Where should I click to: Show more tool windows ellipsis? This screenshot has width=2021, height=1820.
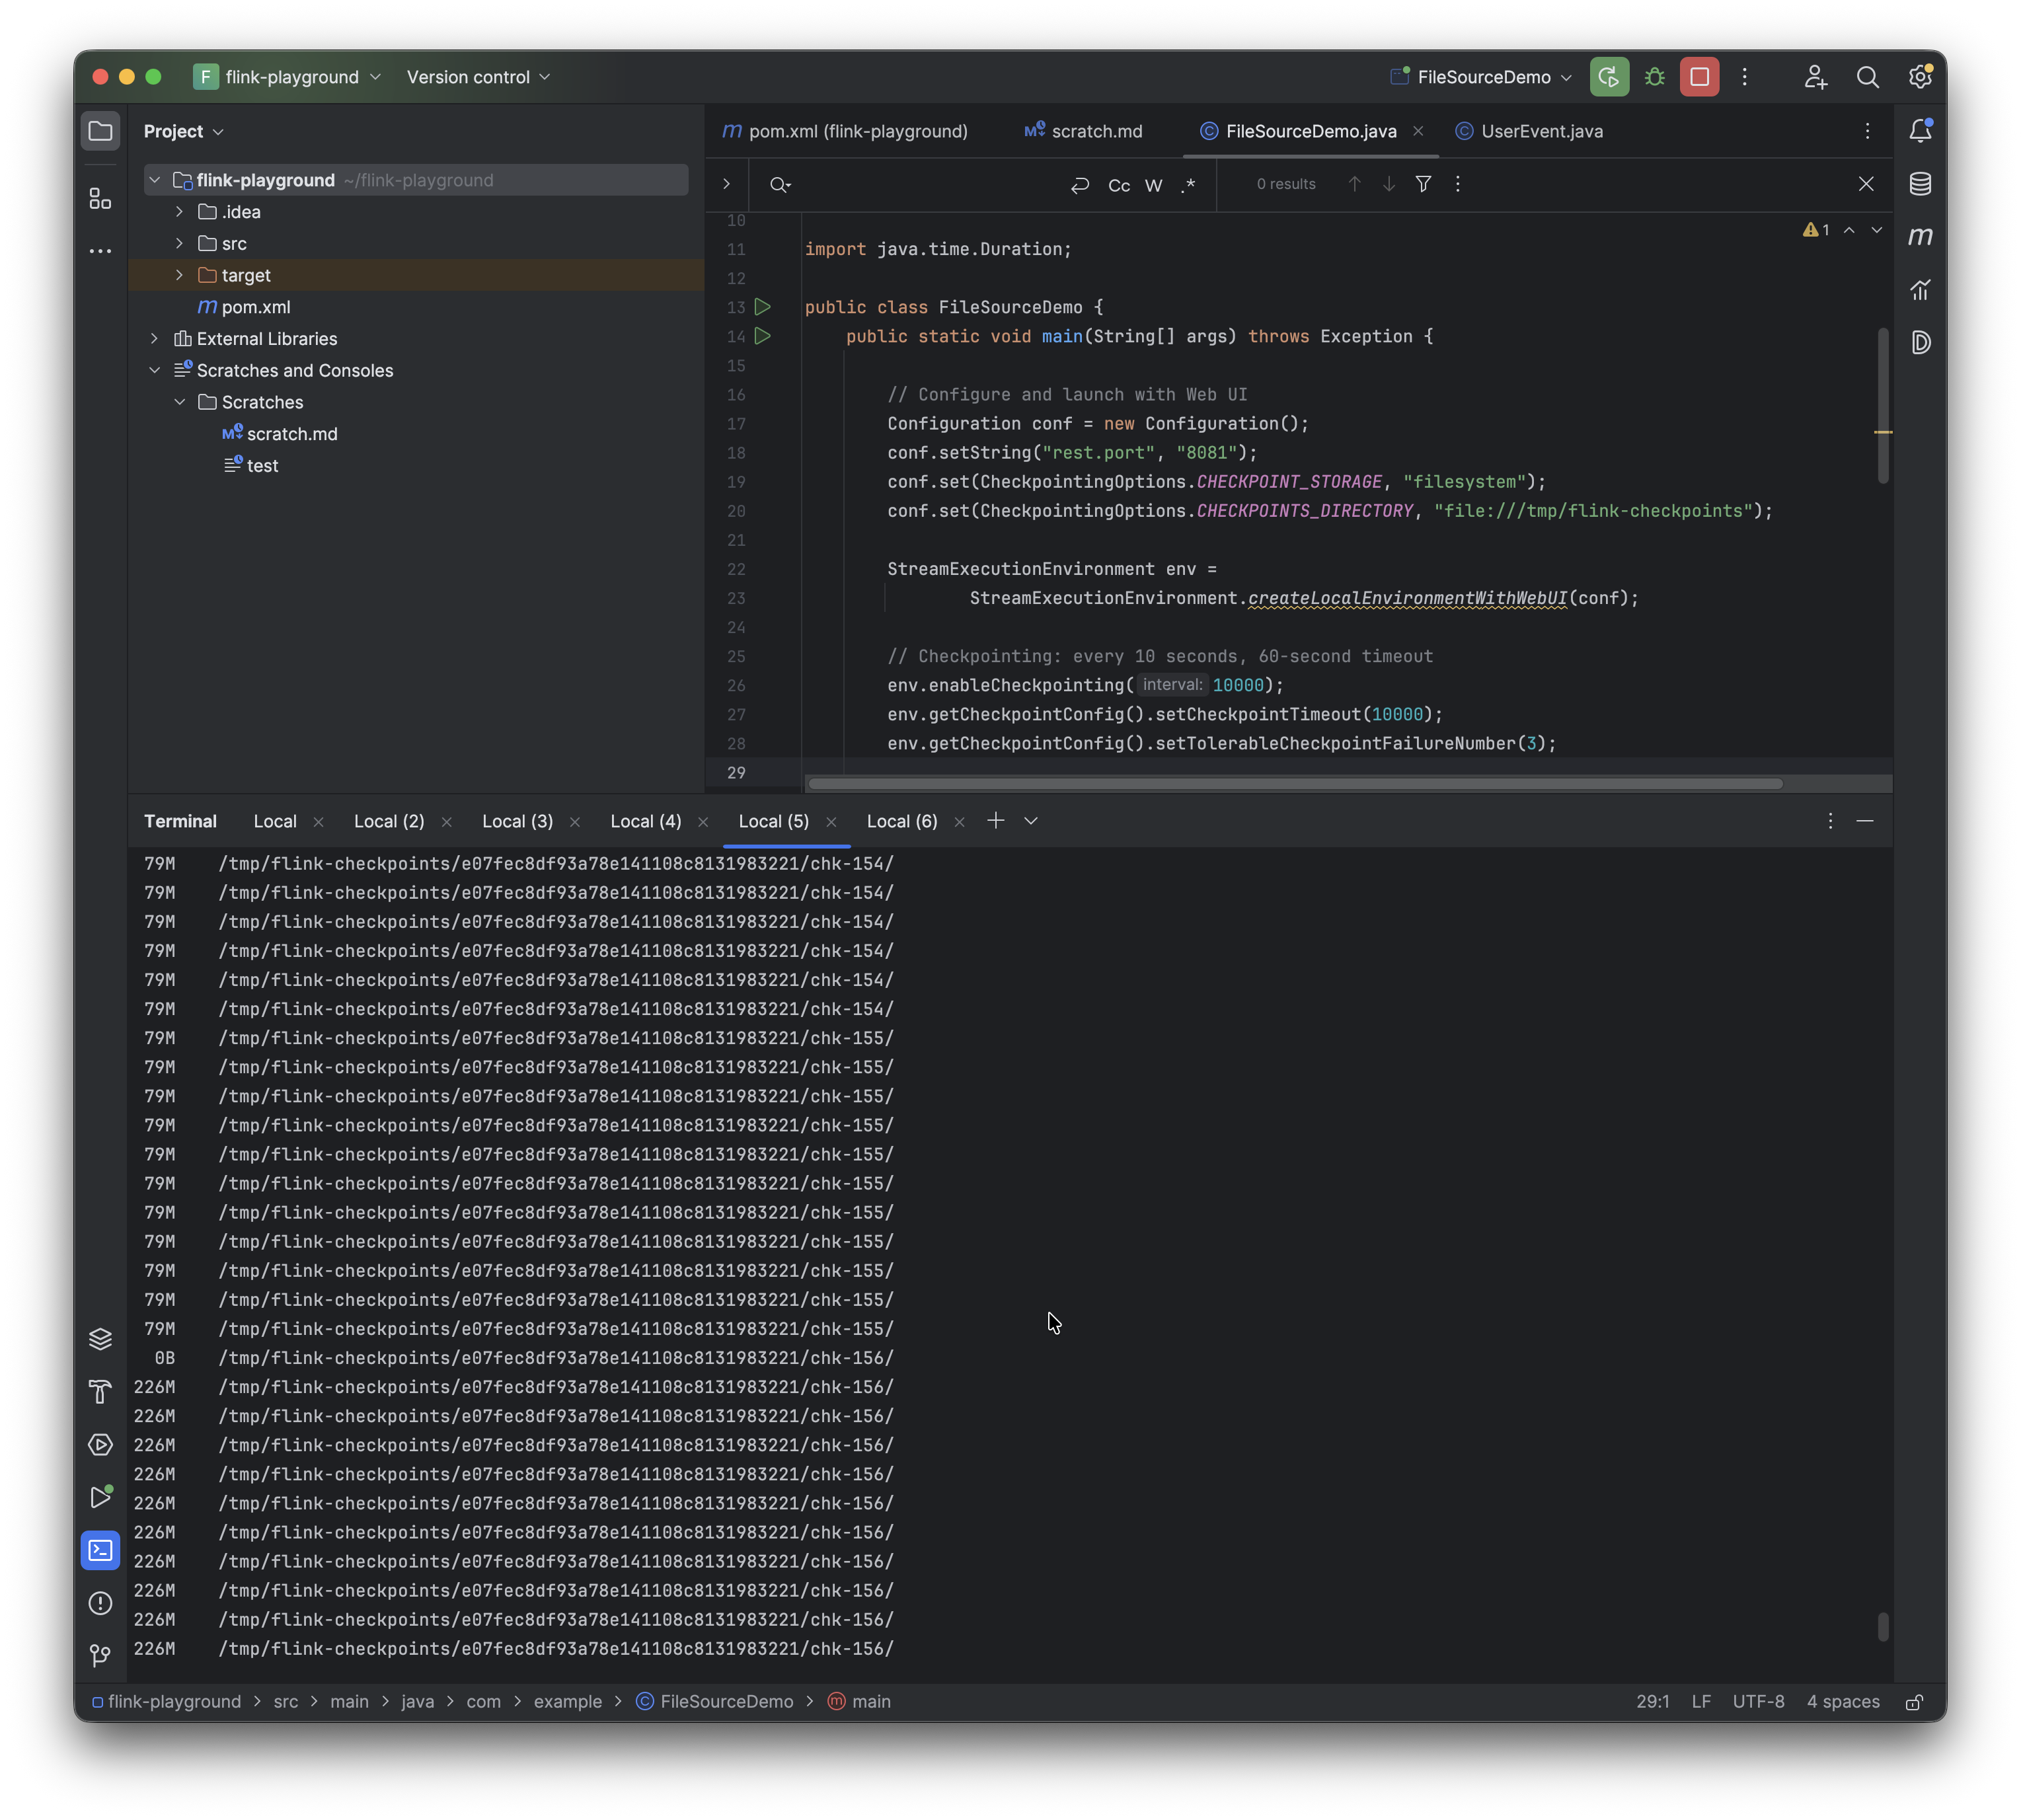[100, 250]
